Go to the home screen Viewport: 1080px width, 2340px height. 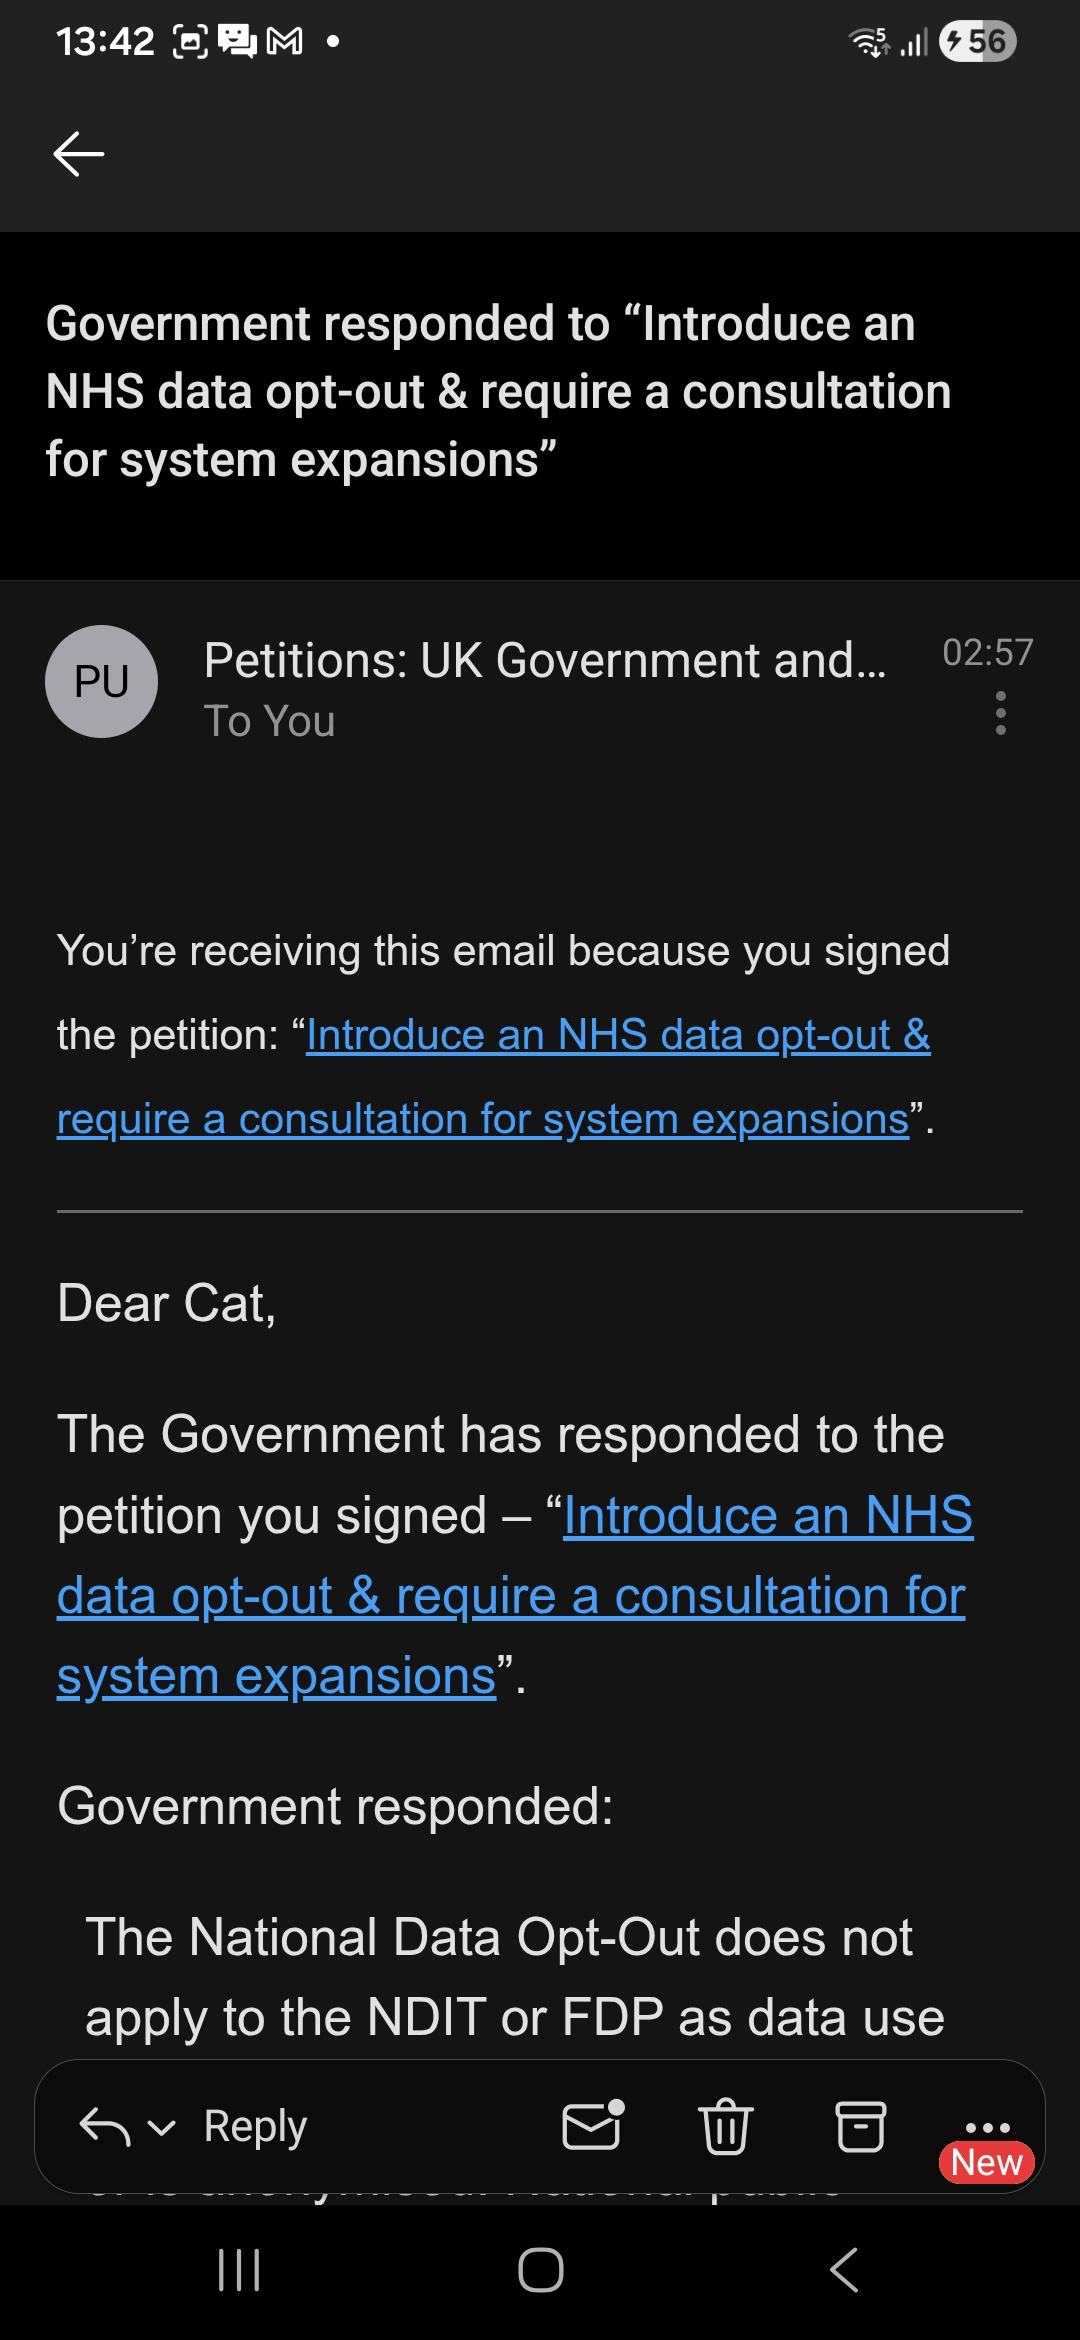[540, 2270]
